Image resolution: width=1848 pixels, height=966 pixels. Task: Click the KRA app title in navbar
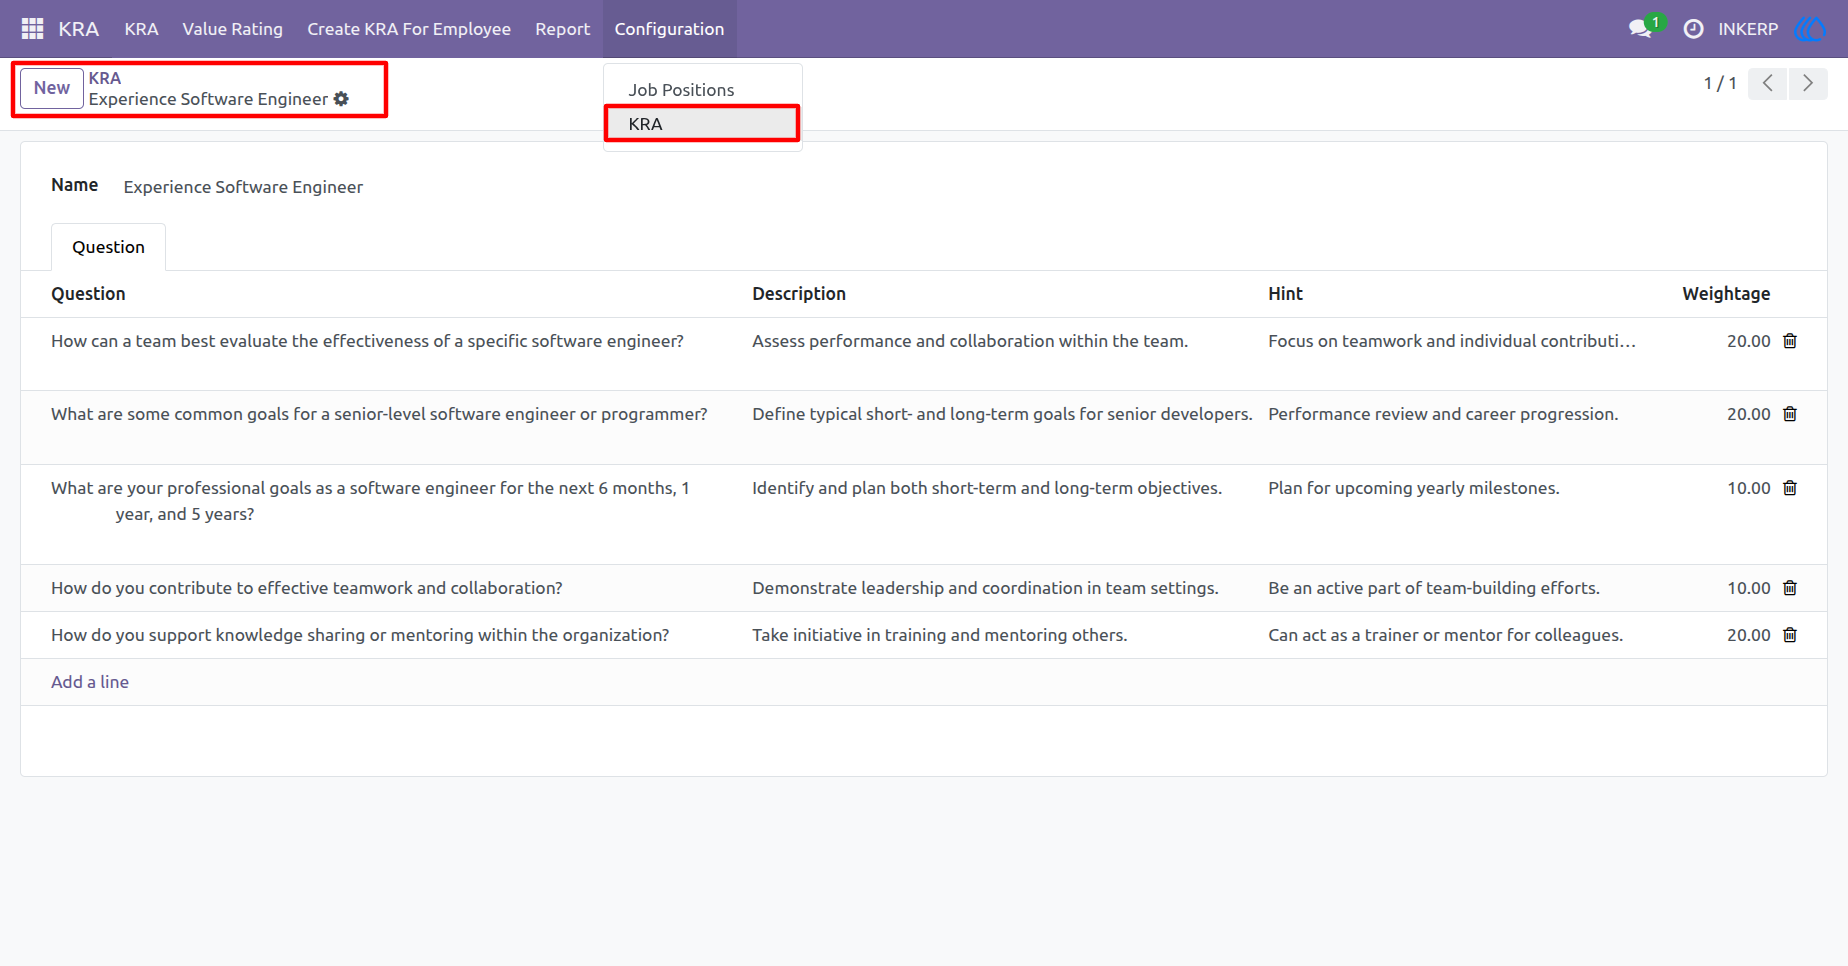pyautogui.click(x=79, y=29)
